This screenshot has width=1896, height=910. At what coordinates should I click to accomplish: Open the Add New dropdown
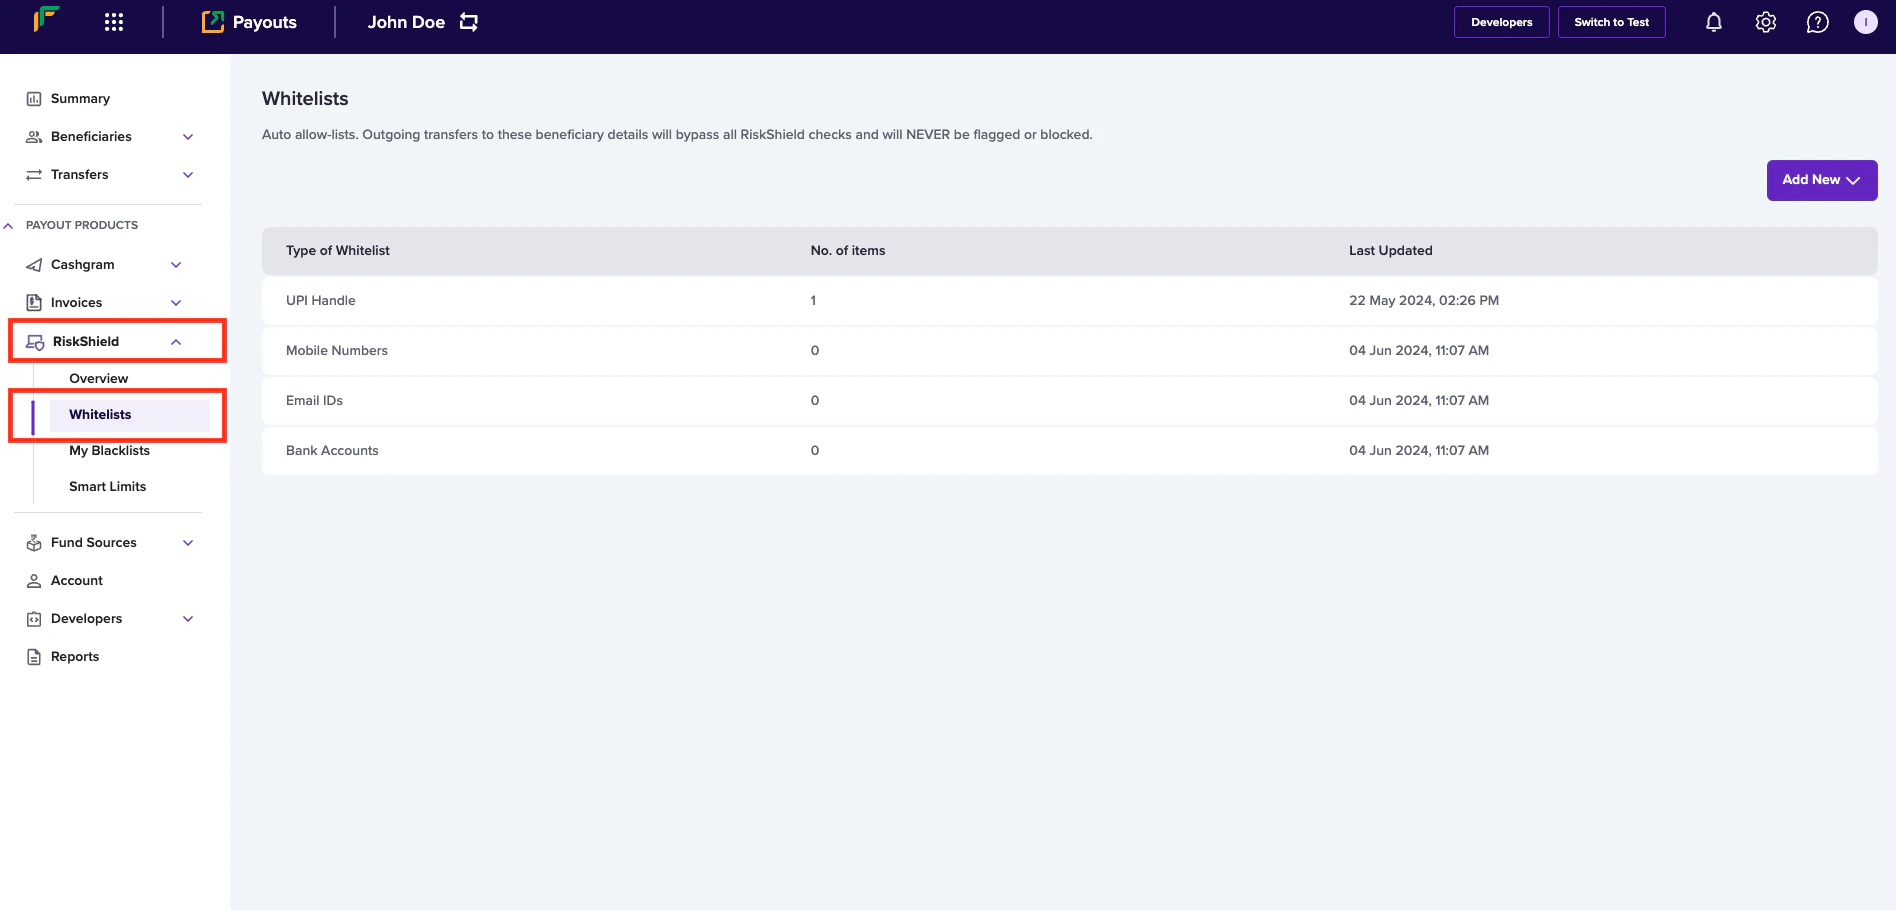[x=1822, y=180]
